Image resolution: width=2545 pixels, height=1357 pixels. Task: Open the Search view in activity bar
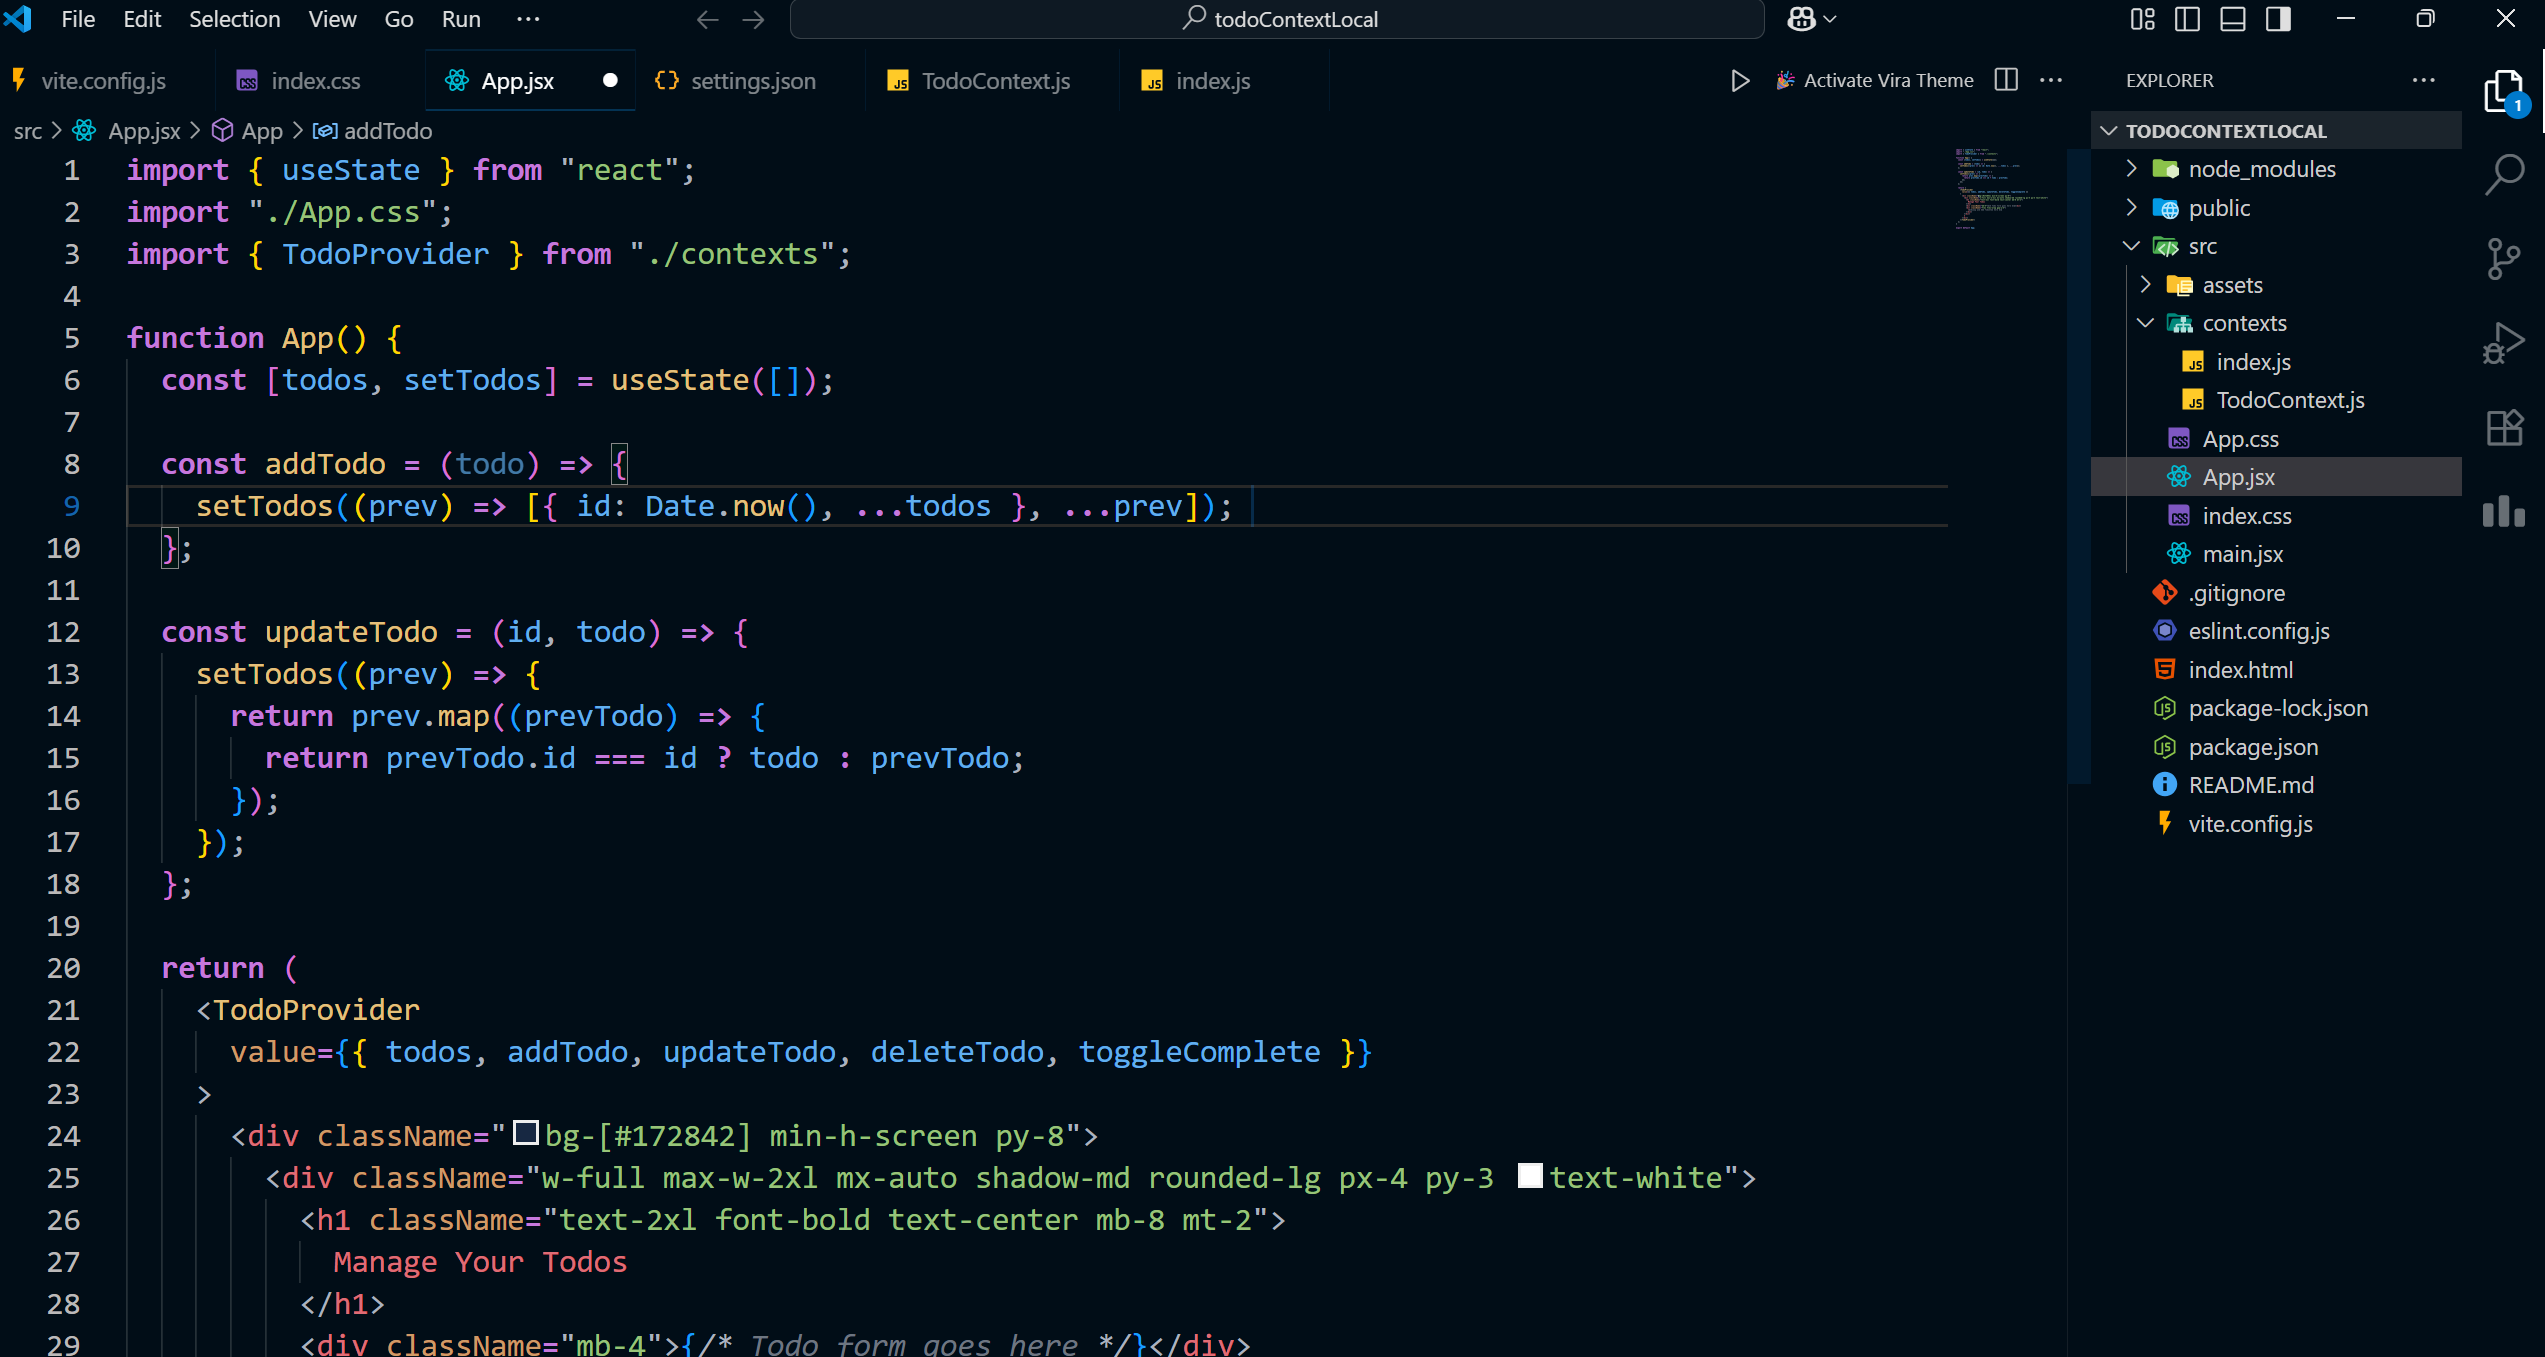point(2504,175)
